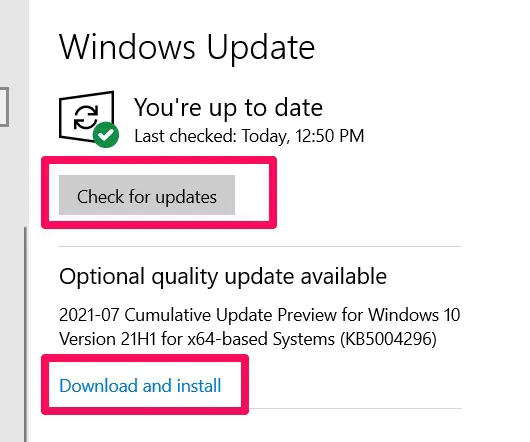Click the Windows 10 text in update name
The image size is (530, 442).
coord(414,315)
